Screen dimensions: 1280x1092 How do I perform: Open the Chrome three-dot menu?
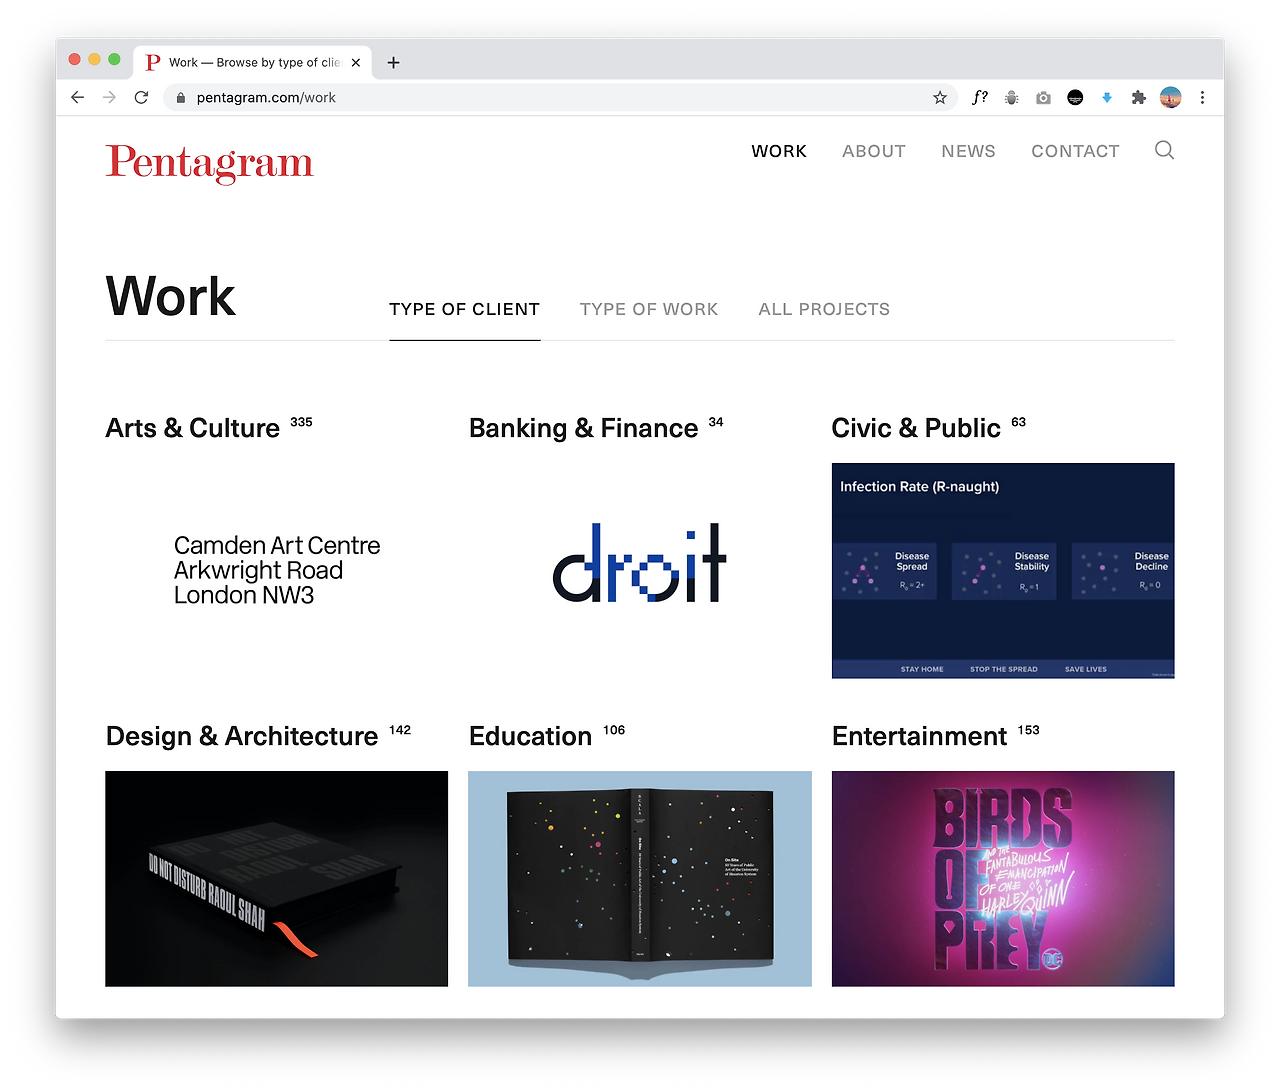click(1202, 97)
